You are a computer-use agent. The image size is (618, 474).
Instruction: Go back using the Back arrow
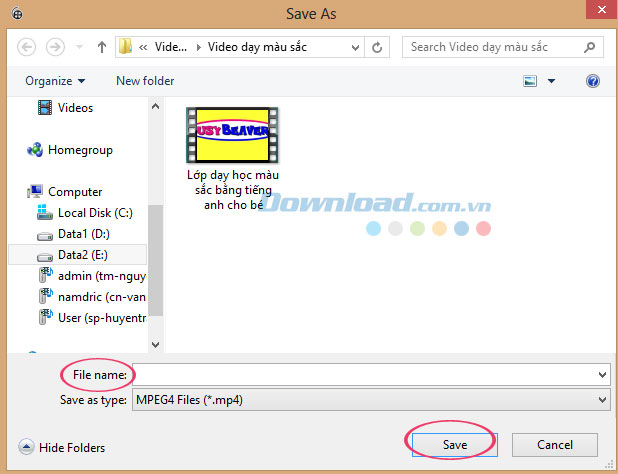[26, 47]
